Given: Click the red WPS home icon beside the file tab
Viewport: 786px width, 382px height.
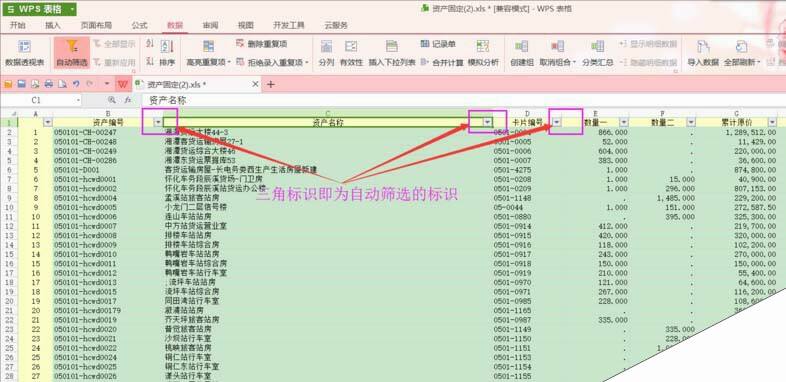Looking at the screenshot, I should (x=122, y=84).
